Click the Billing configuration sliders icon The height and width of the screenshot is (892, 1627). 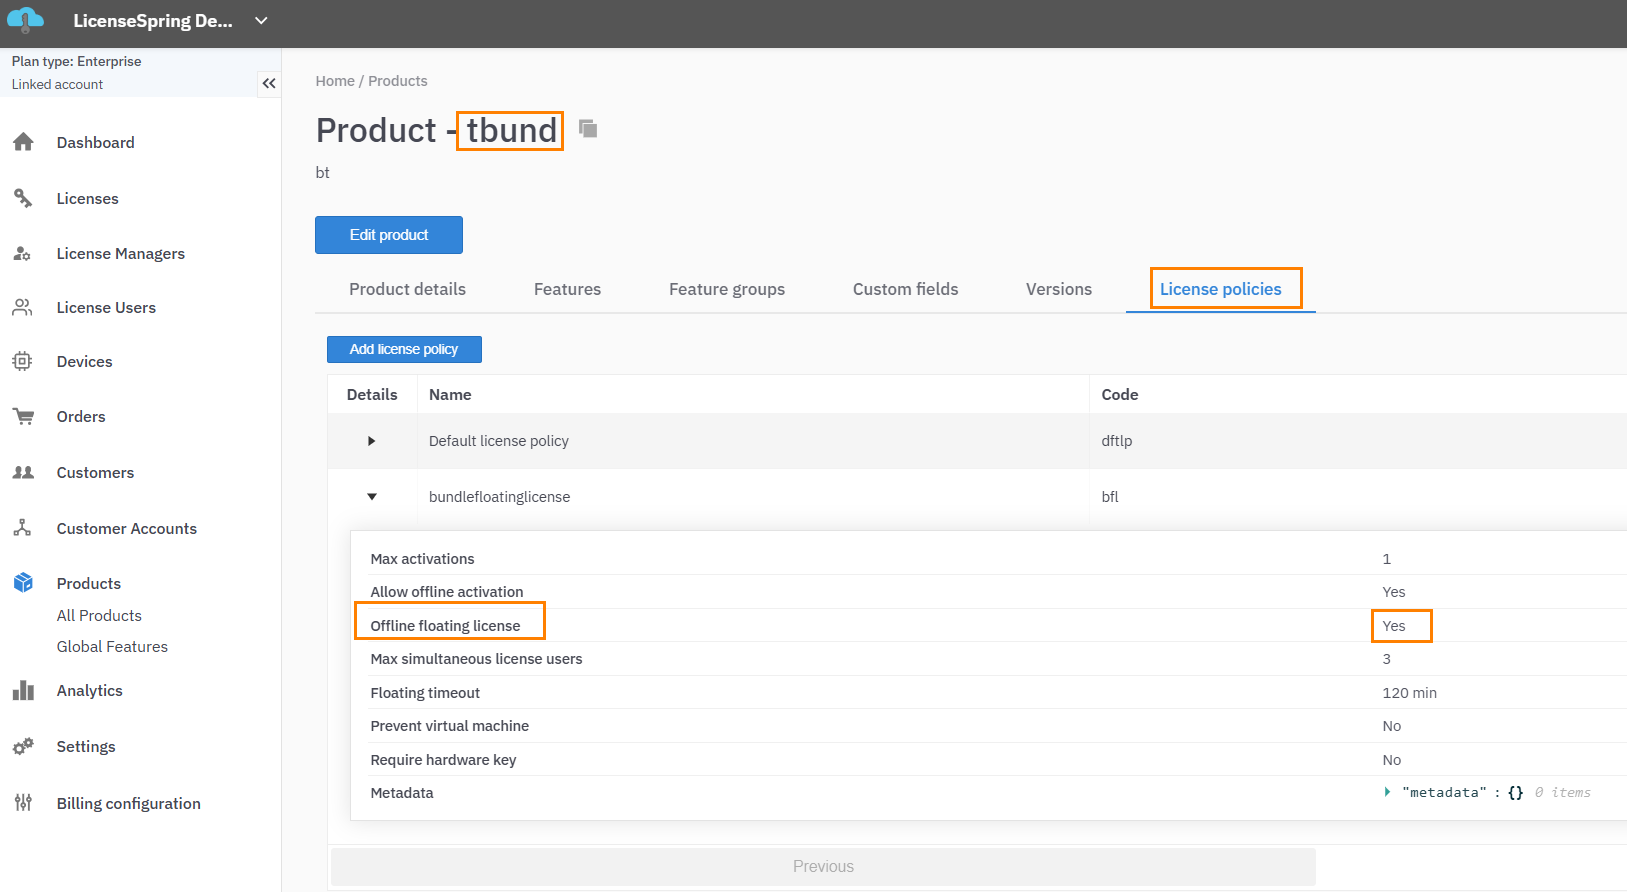tap(23, 803)
